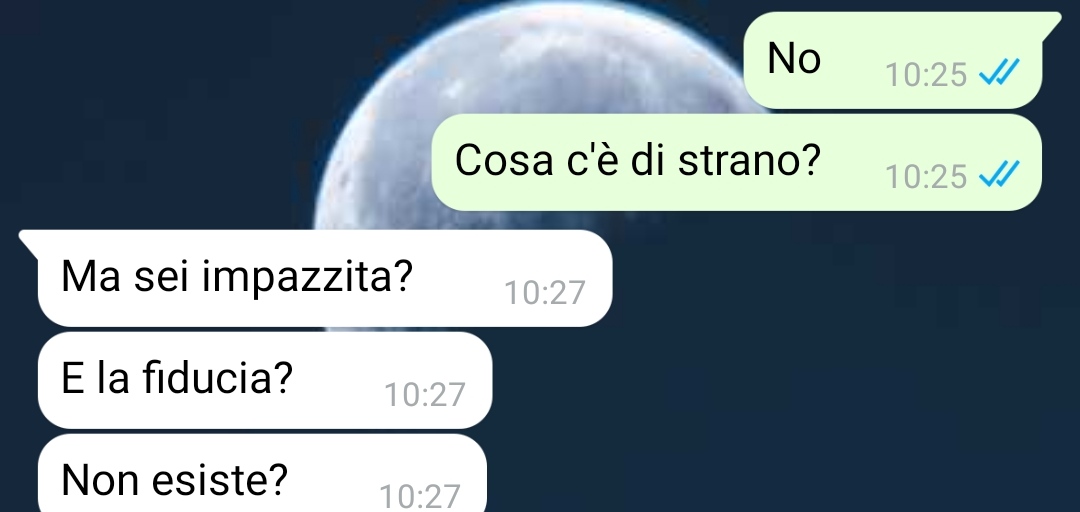The width and height of the screenshot is (1080, 512).
Task: Tap the "E la fiducia?" message bubble
Action: [265, 380]
